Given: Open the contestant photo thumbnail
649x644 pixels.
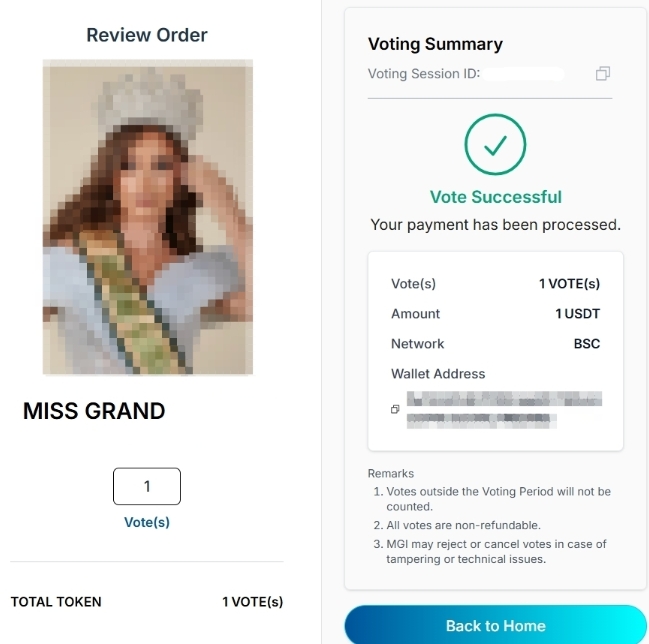Looking at the screenshot, I should 147,217.
